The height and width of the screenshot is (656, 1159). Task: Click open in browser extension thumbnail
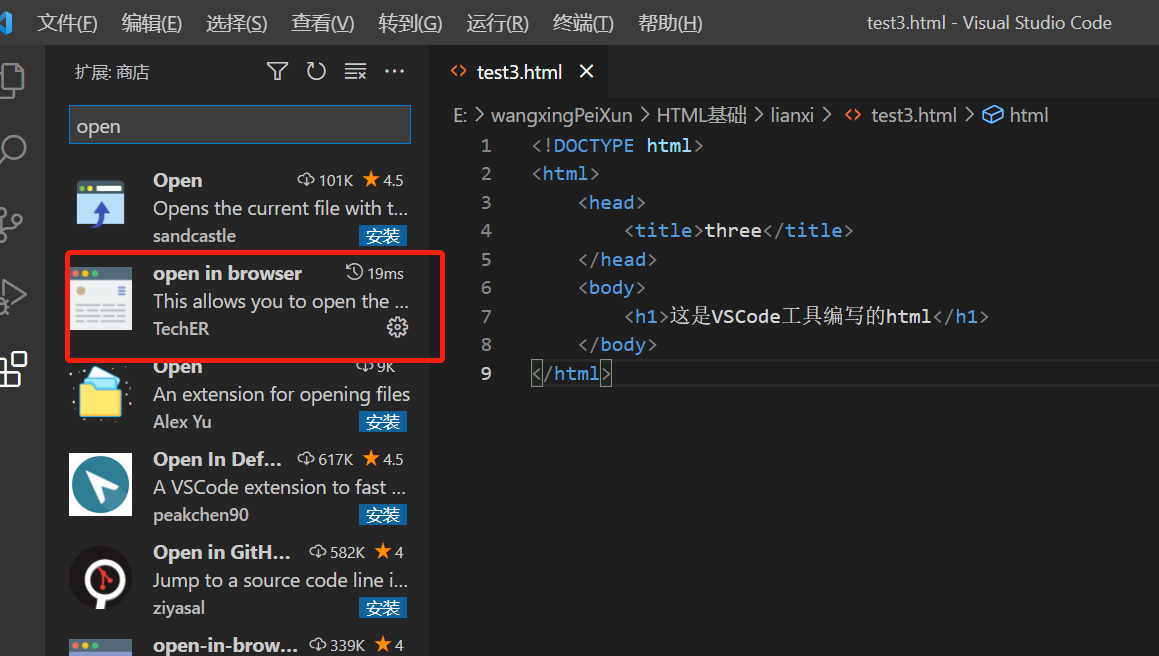click(x=101, y=298)
